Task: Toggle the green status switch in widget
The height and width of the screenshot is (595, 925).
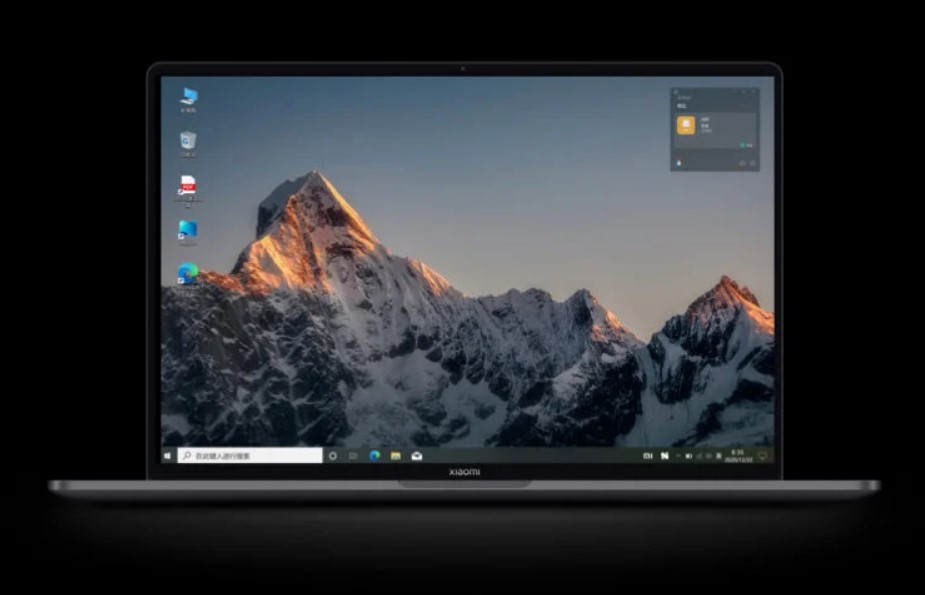Action: (x=745, y=145)
